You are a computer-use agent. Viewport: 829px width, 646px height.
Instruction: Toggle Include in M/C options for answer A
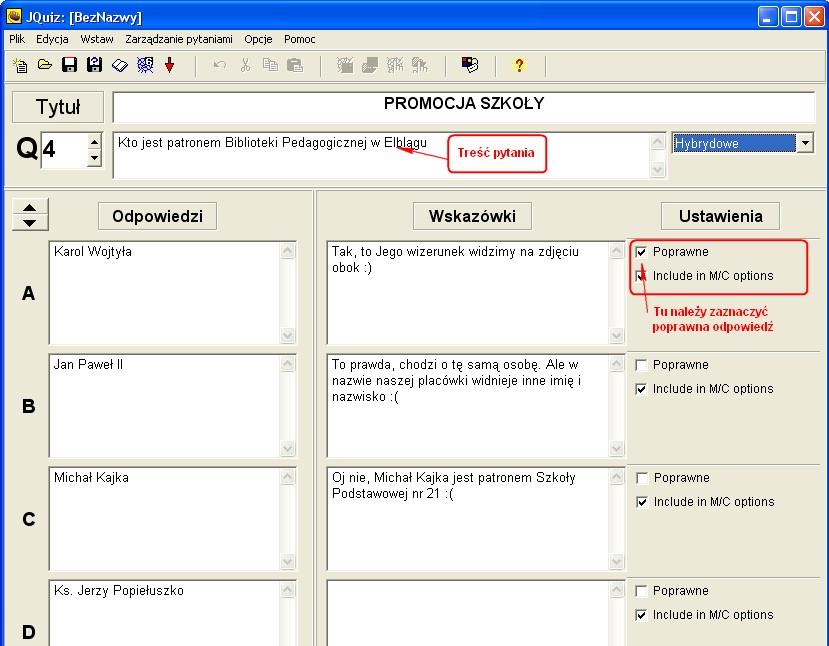click(641, 276)
